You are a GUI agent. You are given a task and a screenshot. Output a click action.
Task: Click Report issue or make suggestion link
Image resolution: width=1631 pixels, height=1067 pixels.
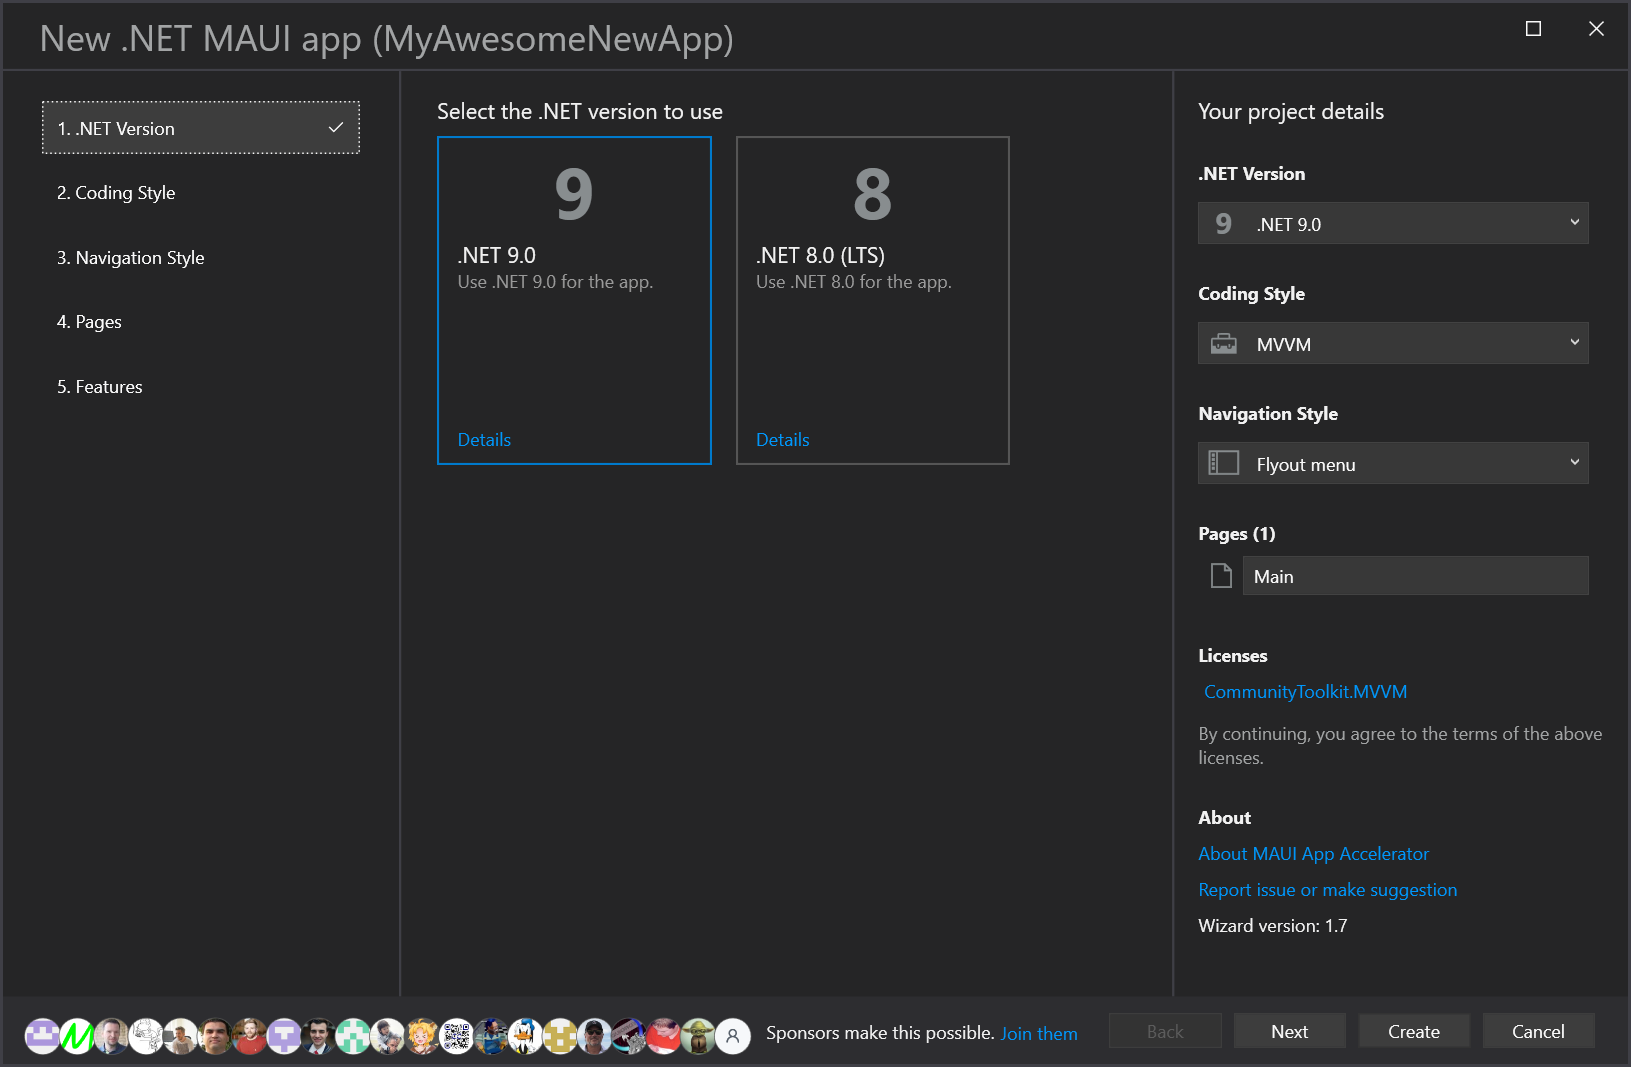tap(1328, 890)
